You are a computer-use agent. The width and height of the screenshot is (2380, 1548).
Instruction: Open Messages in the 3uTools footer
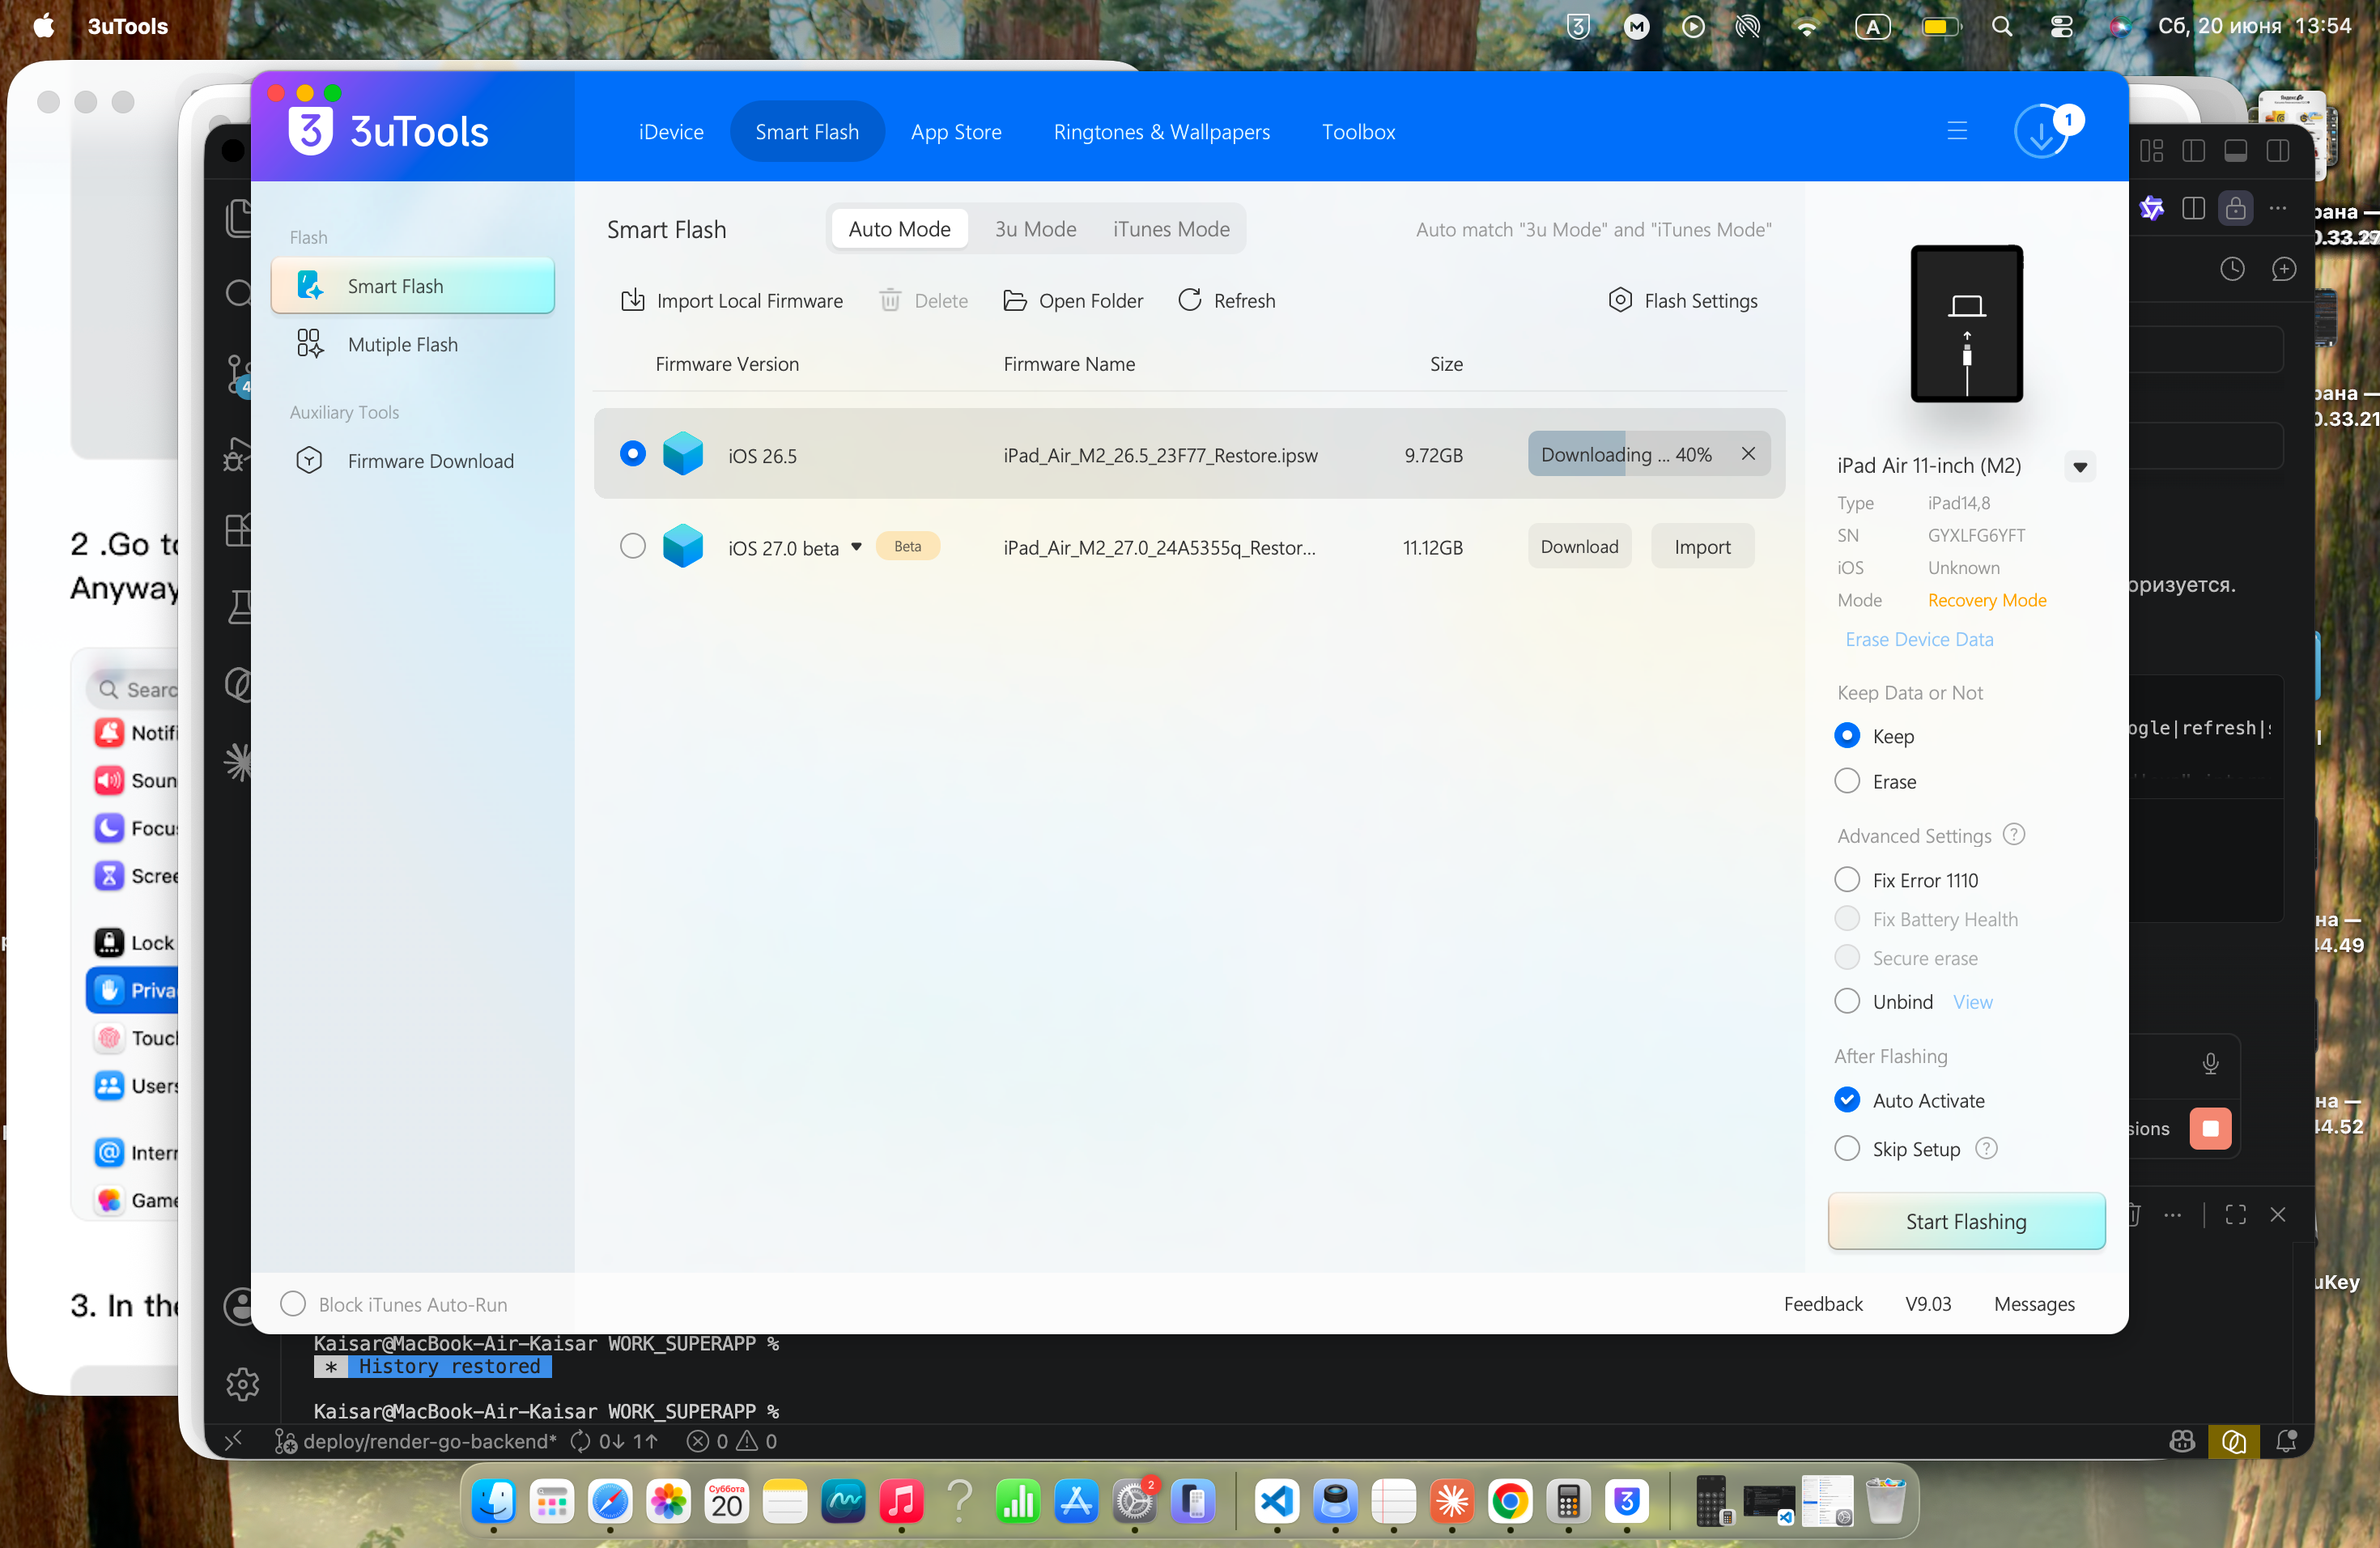2034,1303
